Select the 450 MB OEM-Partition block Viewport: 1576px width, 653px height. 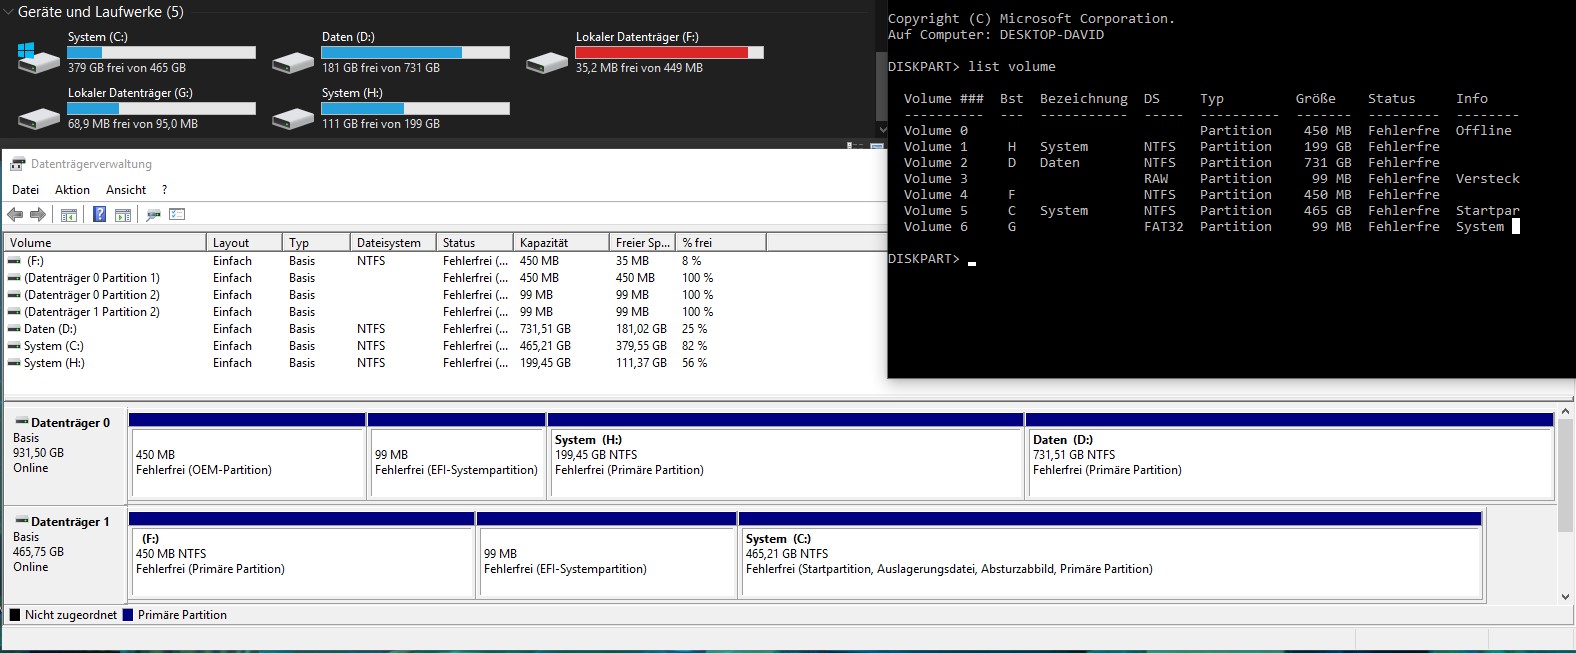[x=247, y=456]
